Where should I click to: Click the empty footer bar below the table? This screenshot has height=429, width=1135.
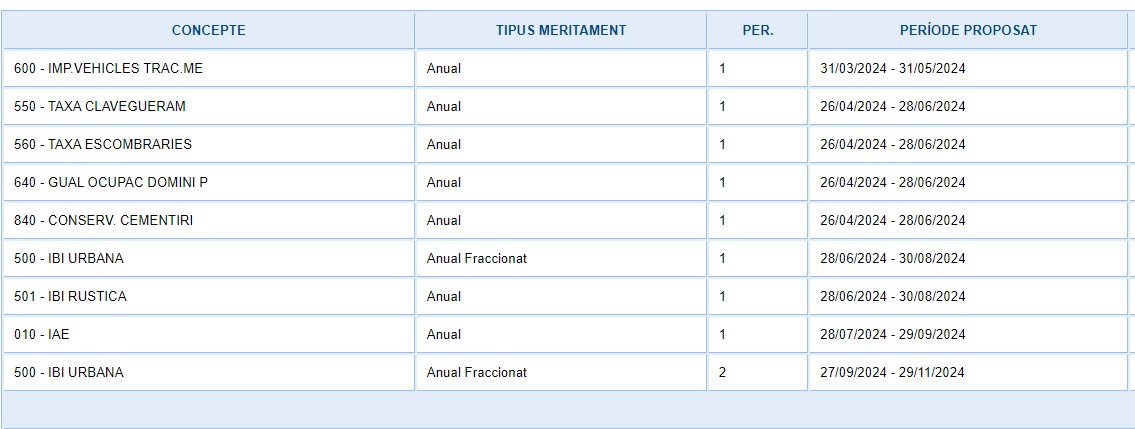coord(567,410)
